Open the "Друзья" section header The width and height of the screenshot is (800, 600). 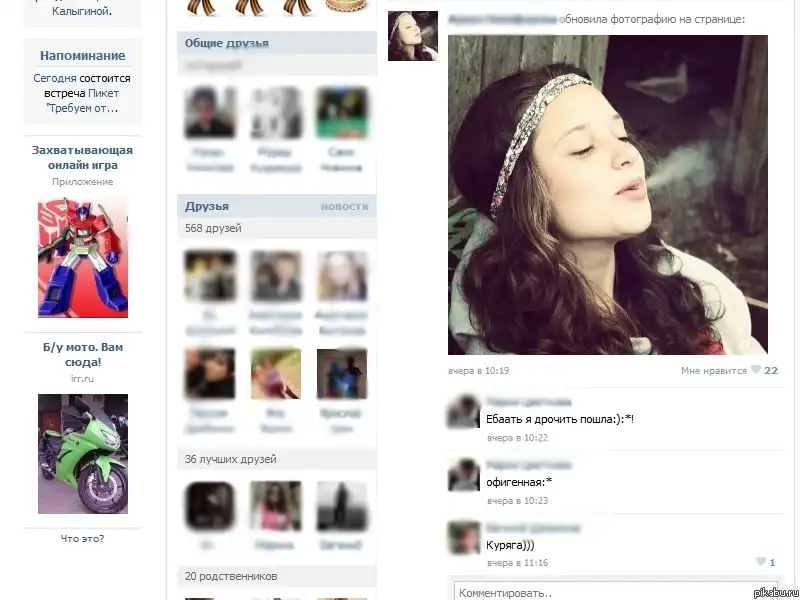[207, 206]
